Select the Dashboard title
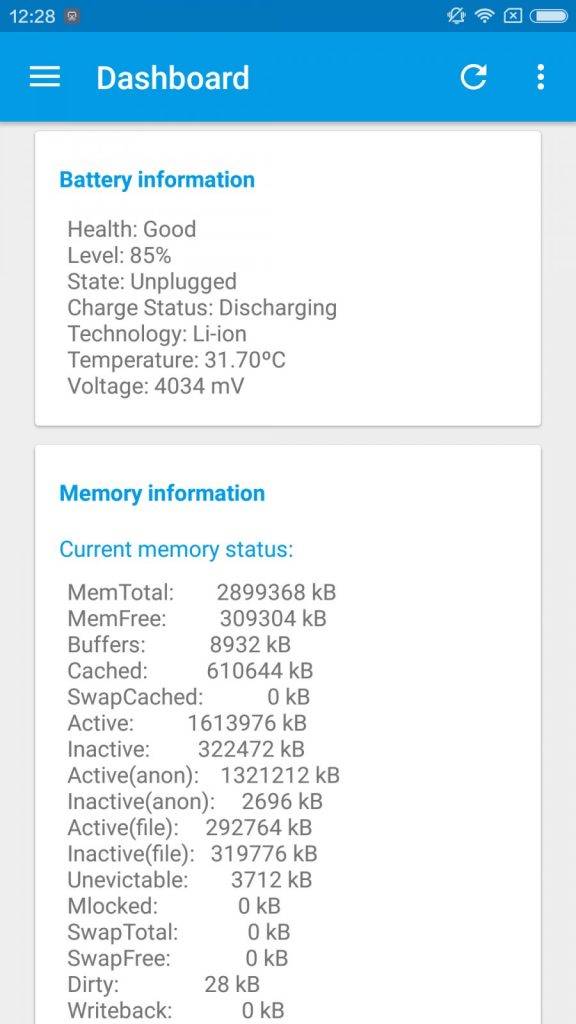The width and height of the screenshot is (576, 1024). 173,78
